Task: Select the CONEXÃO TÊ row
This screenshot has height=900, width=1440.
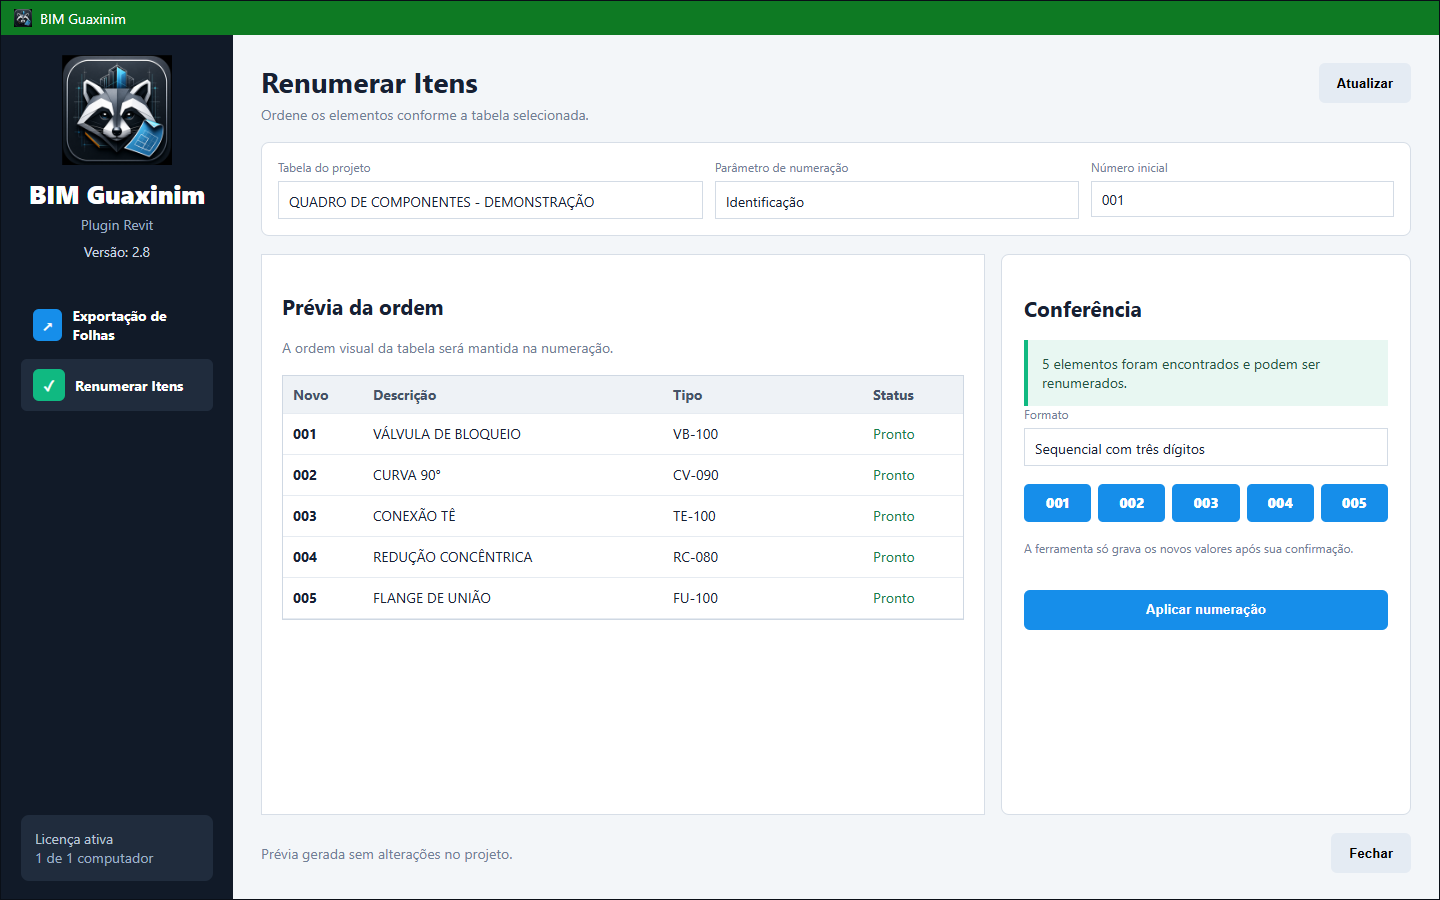Action: point(623,516)
